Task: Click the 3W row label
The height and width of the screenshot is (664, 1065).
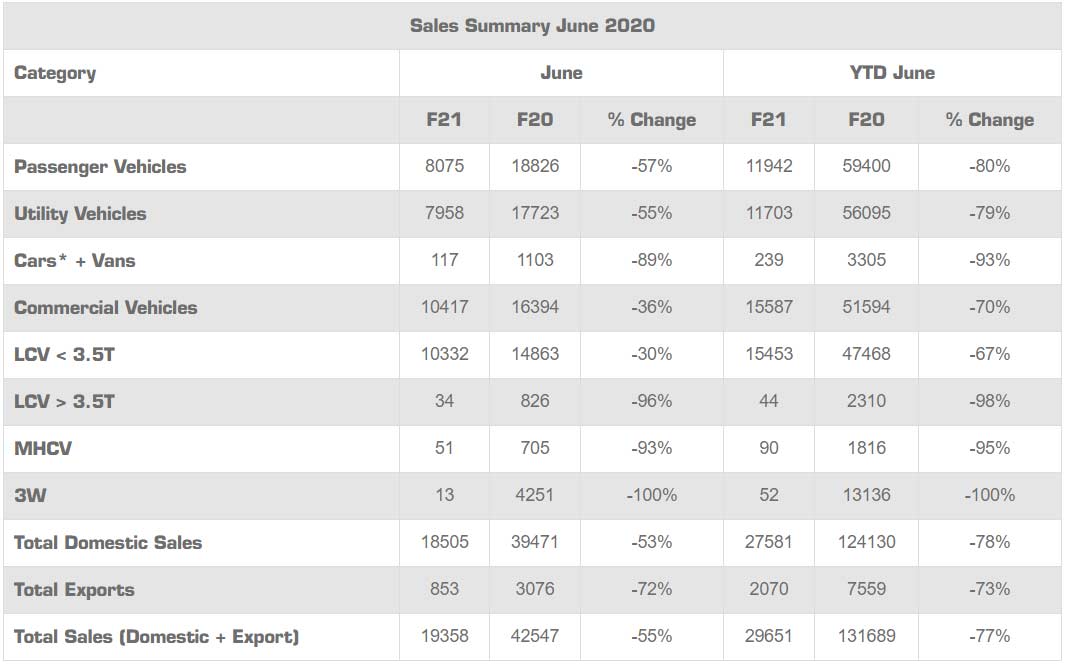Action: coord(30,495)
